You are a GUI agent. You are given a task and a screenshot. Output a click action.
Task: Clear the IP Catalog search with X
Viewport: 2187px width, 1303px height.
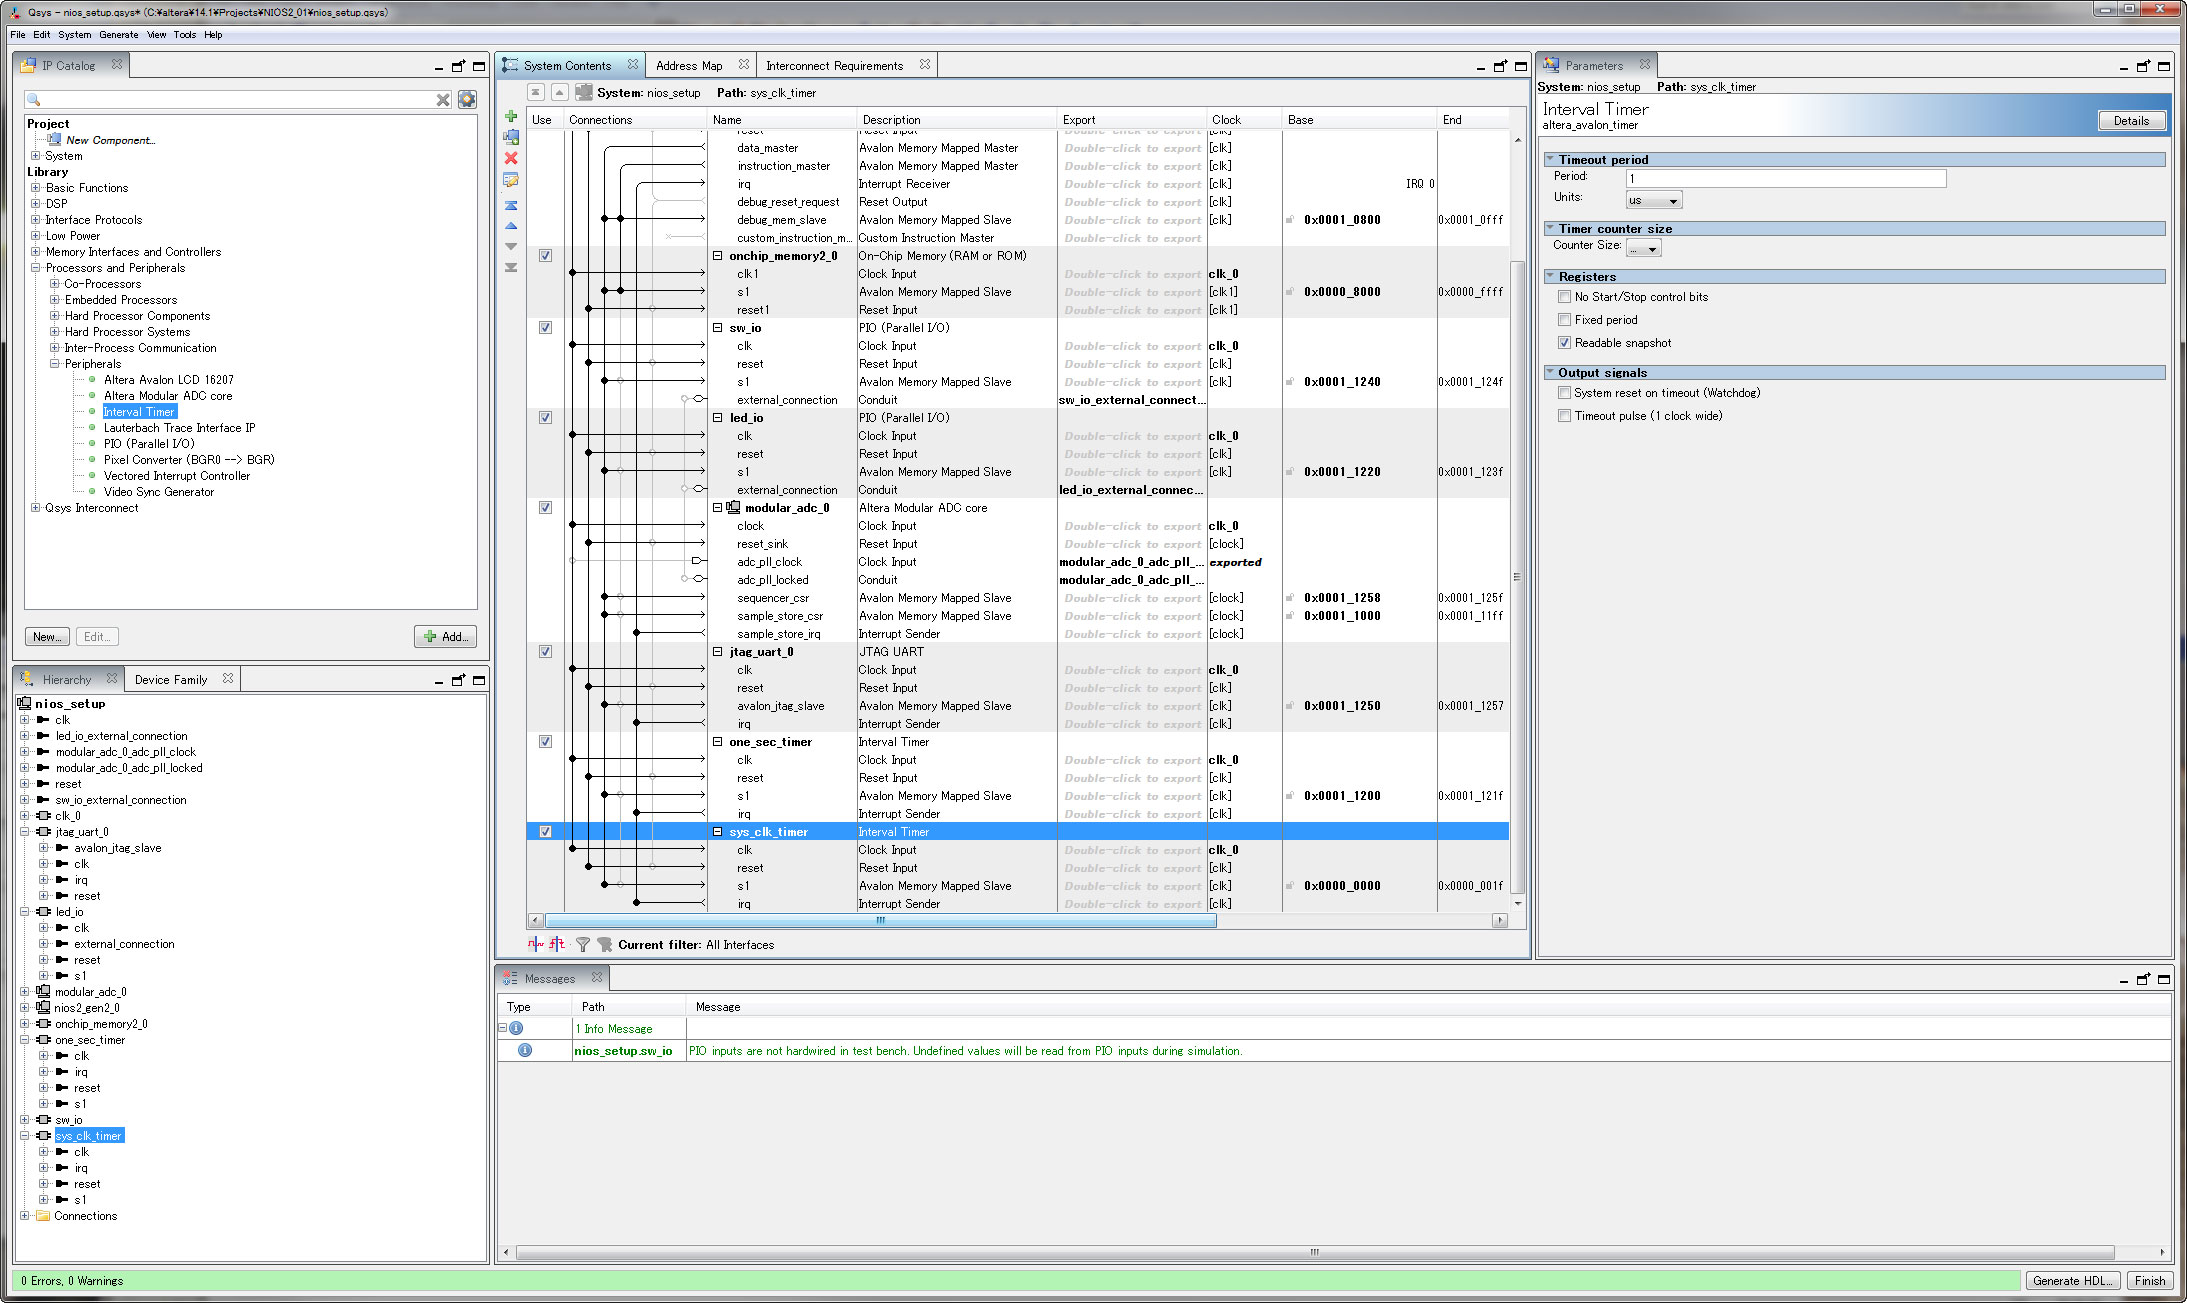[x=443, y=99]
